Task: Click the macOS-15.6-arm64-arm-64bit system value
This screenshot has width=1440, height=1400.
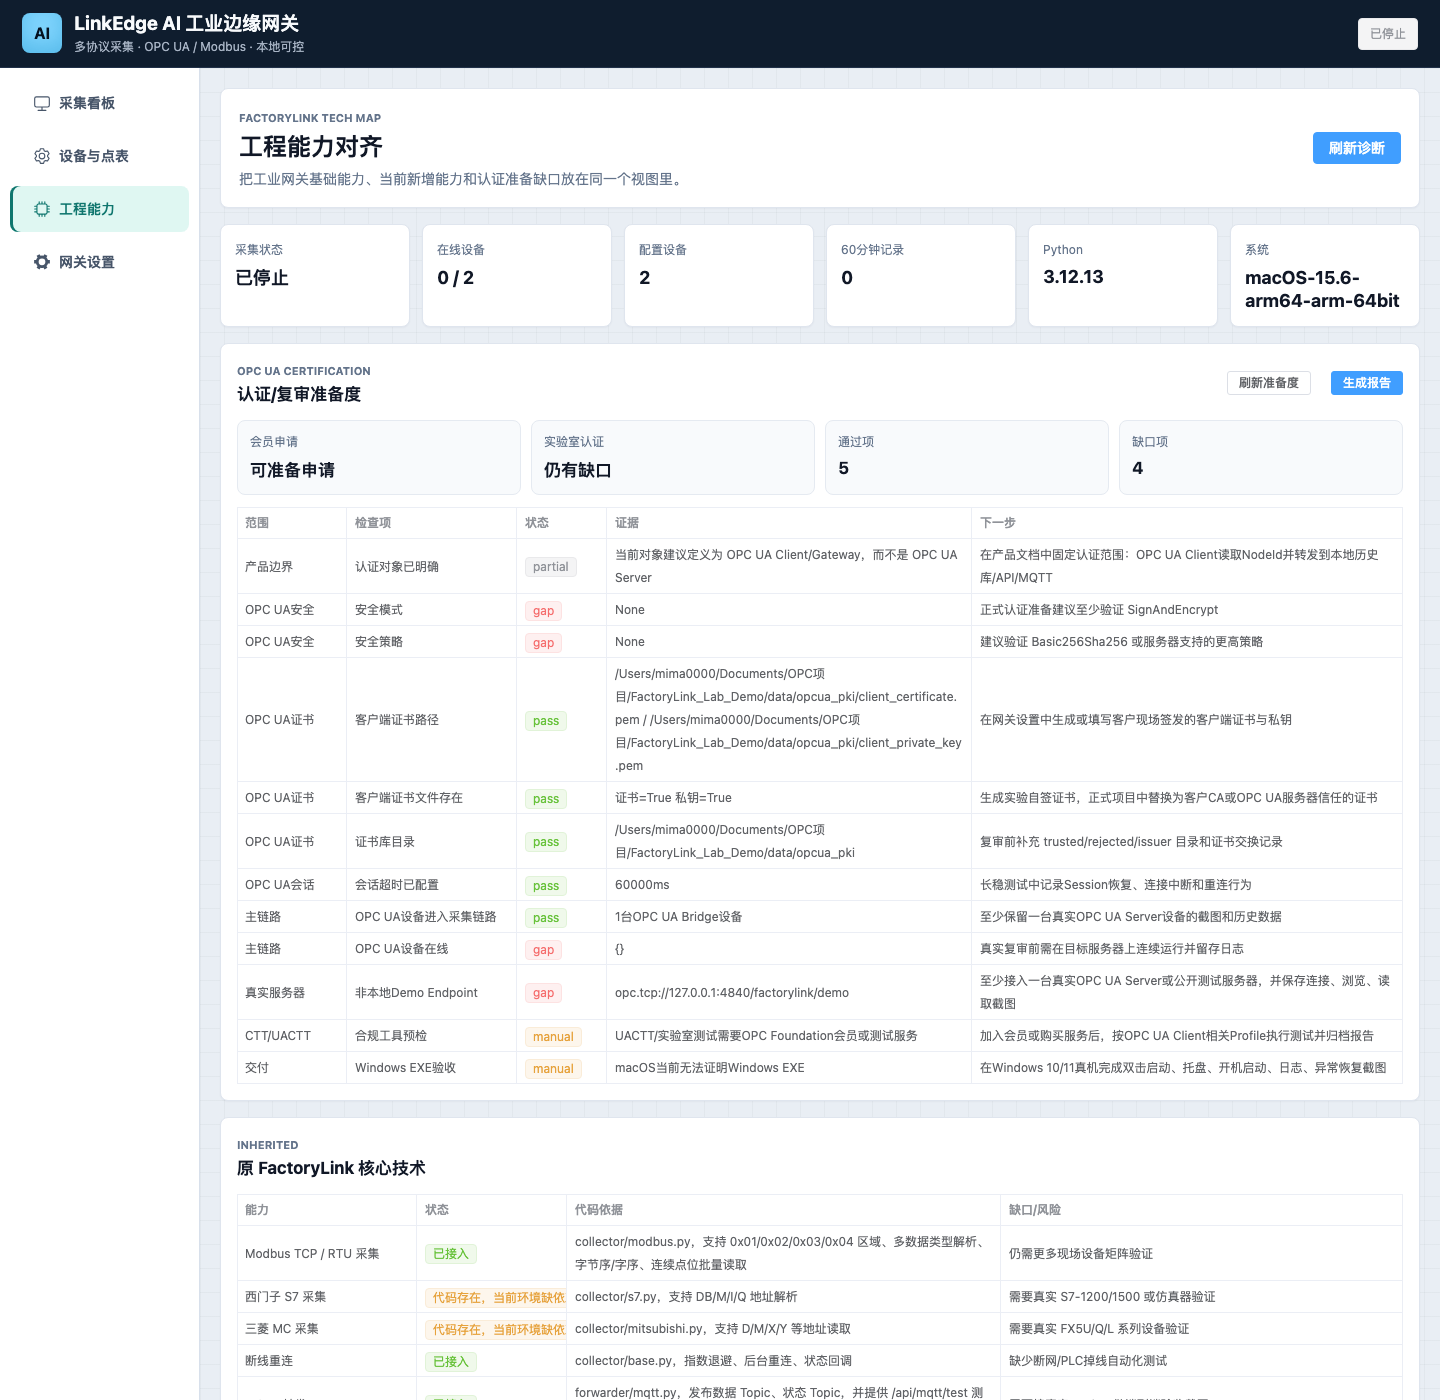Action: 1322,289
